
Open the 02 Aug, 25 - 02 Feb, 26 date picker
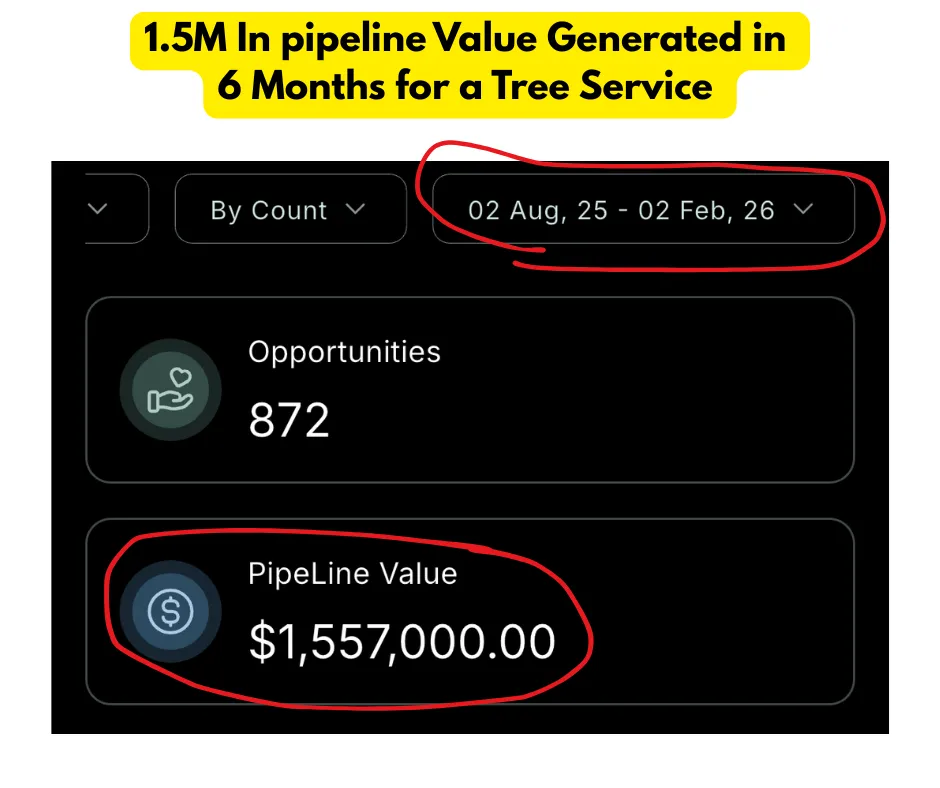coord(642,210)
